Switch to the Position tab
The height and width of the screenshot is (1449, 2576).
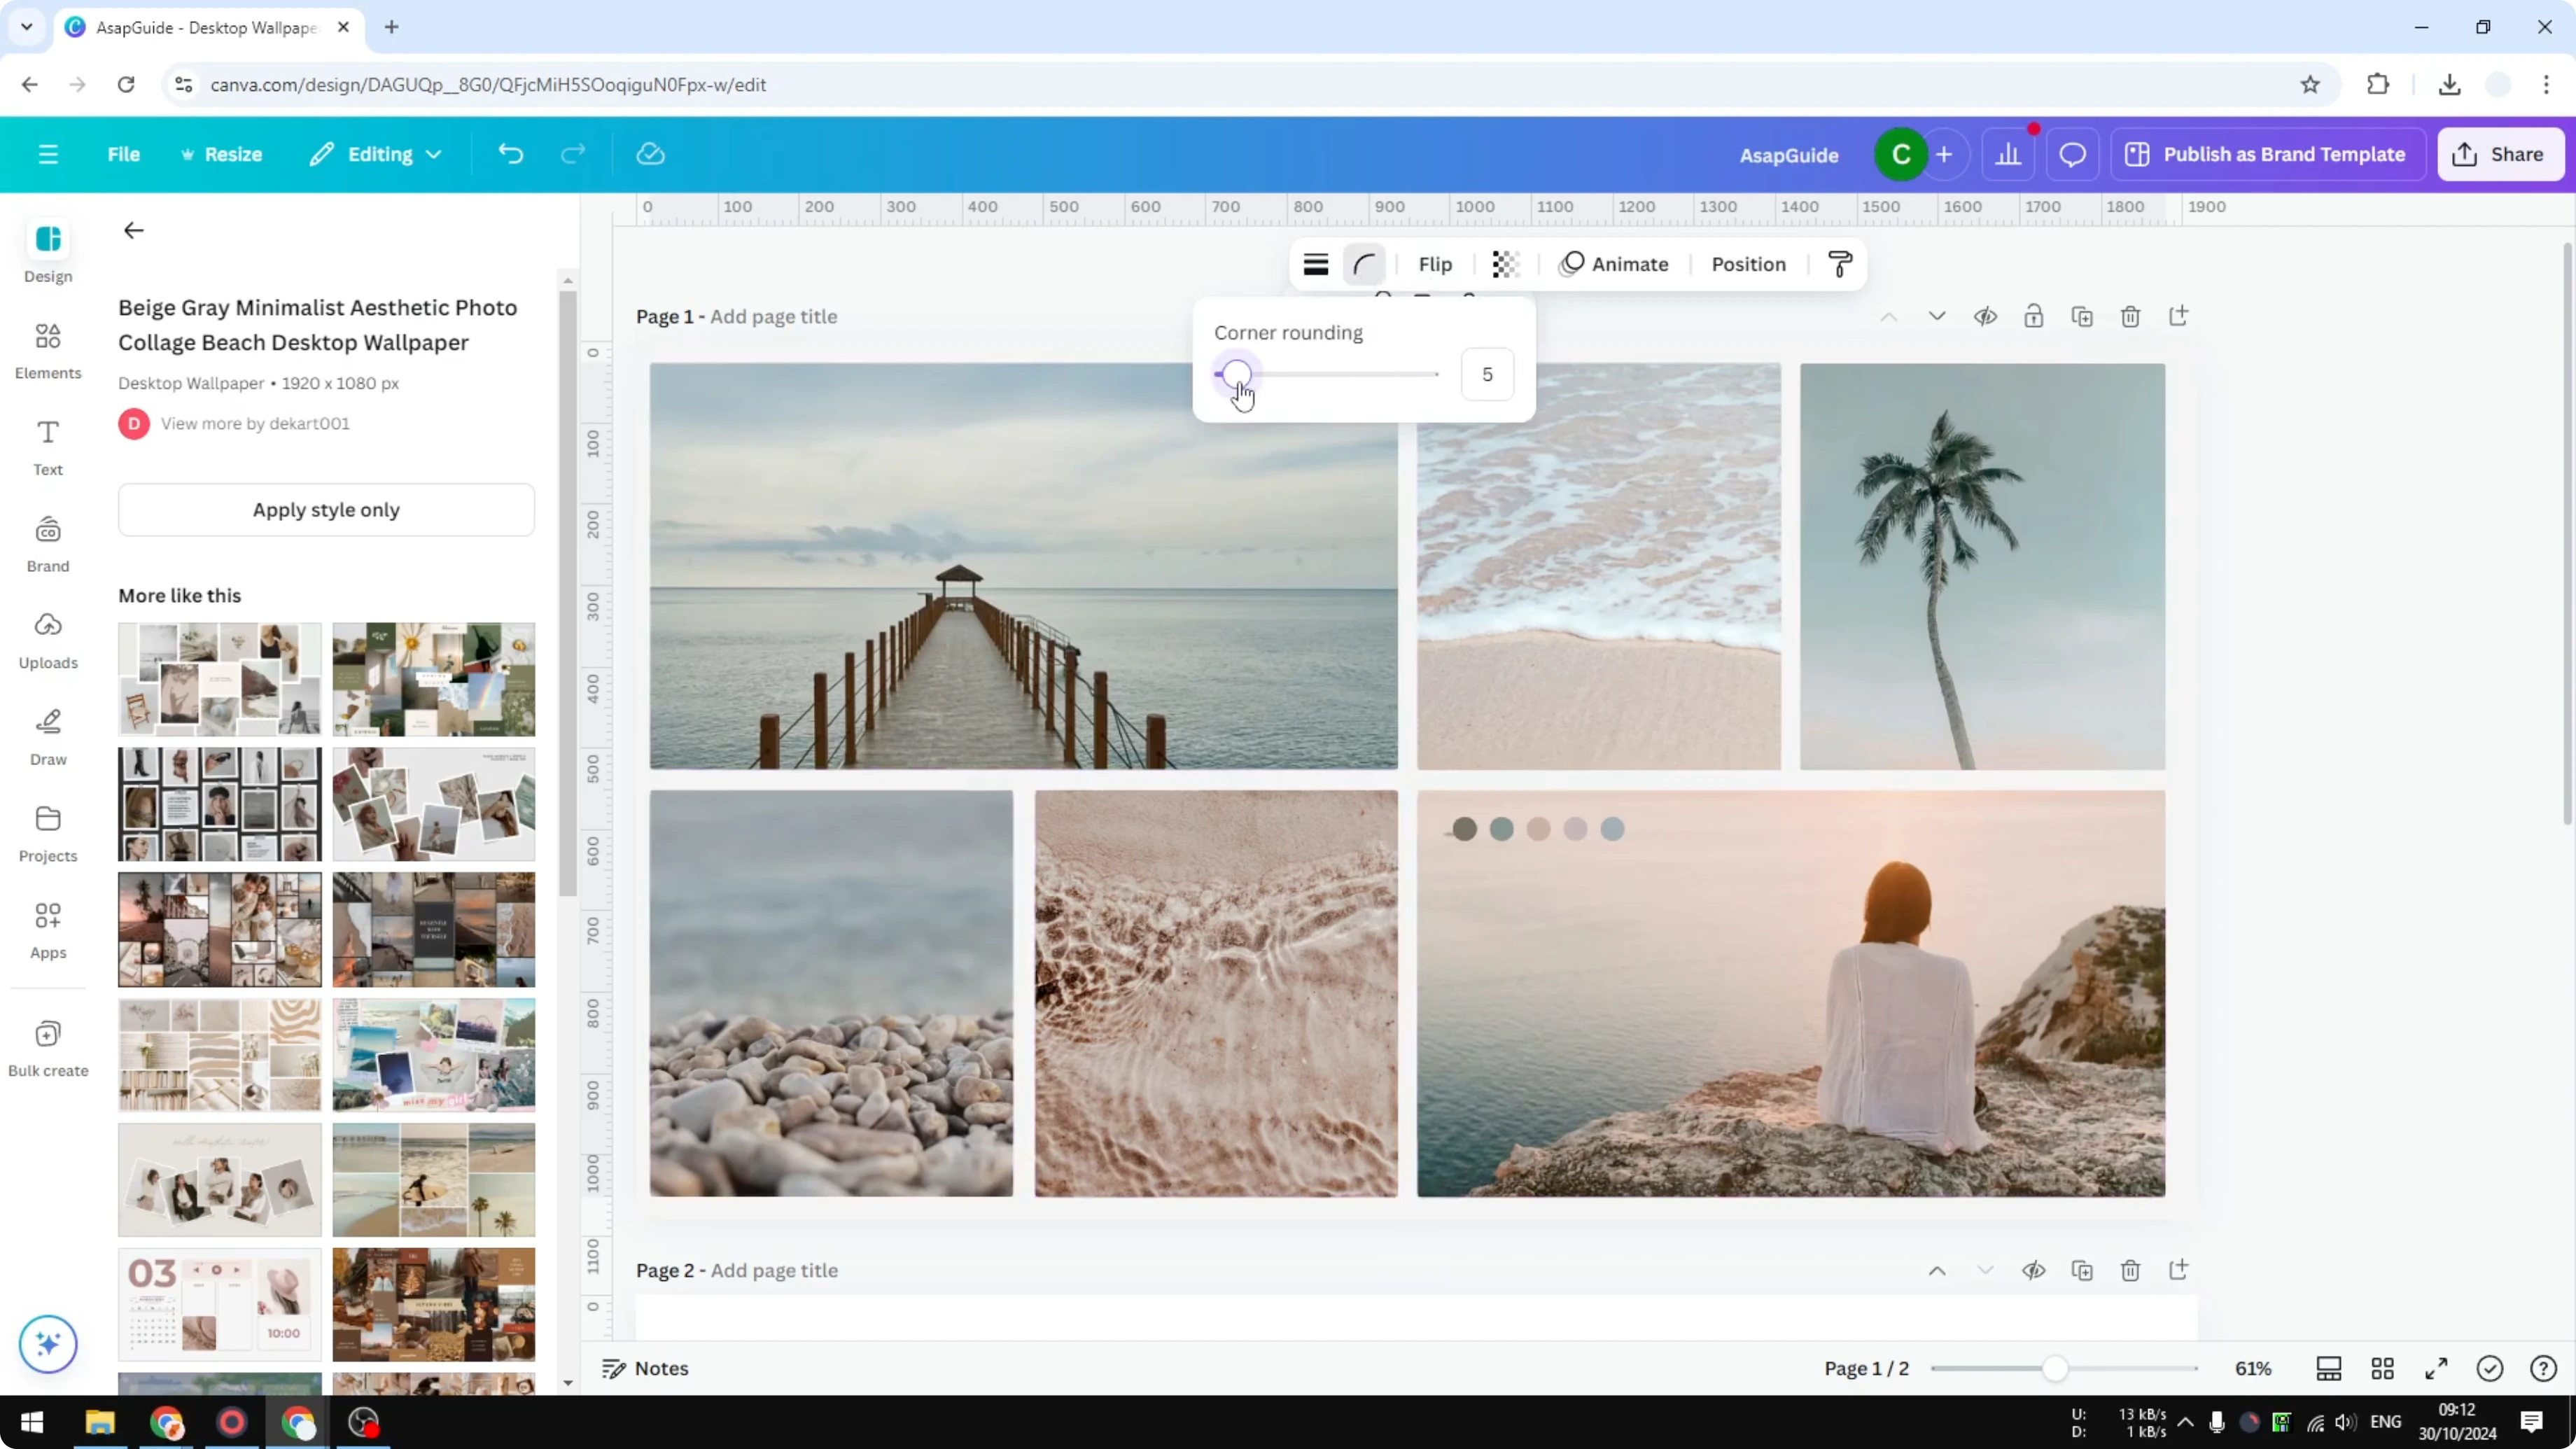[x=1748, y=264]
